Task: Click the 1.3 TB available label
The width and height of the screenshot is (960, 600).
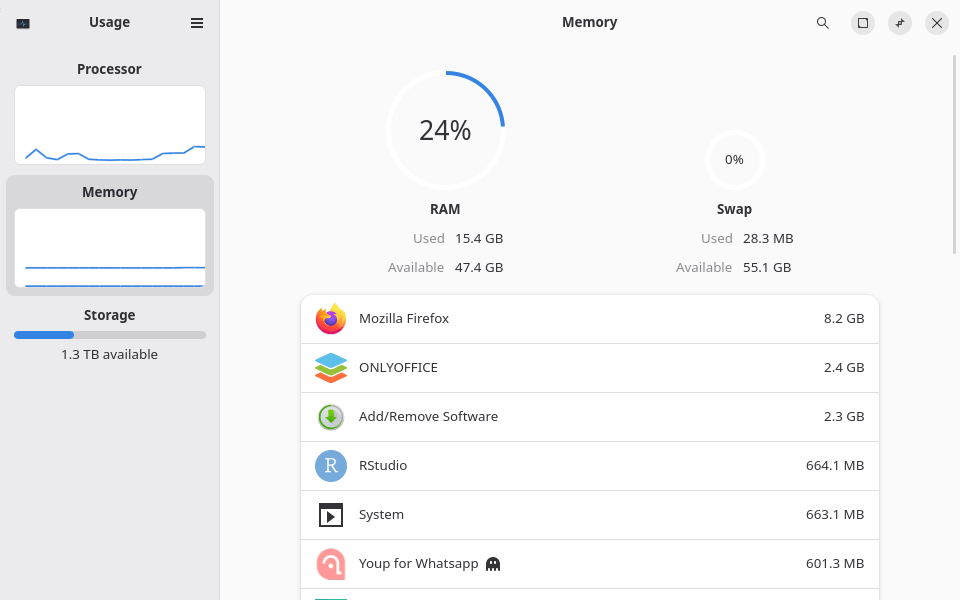Action: point(109,354)
